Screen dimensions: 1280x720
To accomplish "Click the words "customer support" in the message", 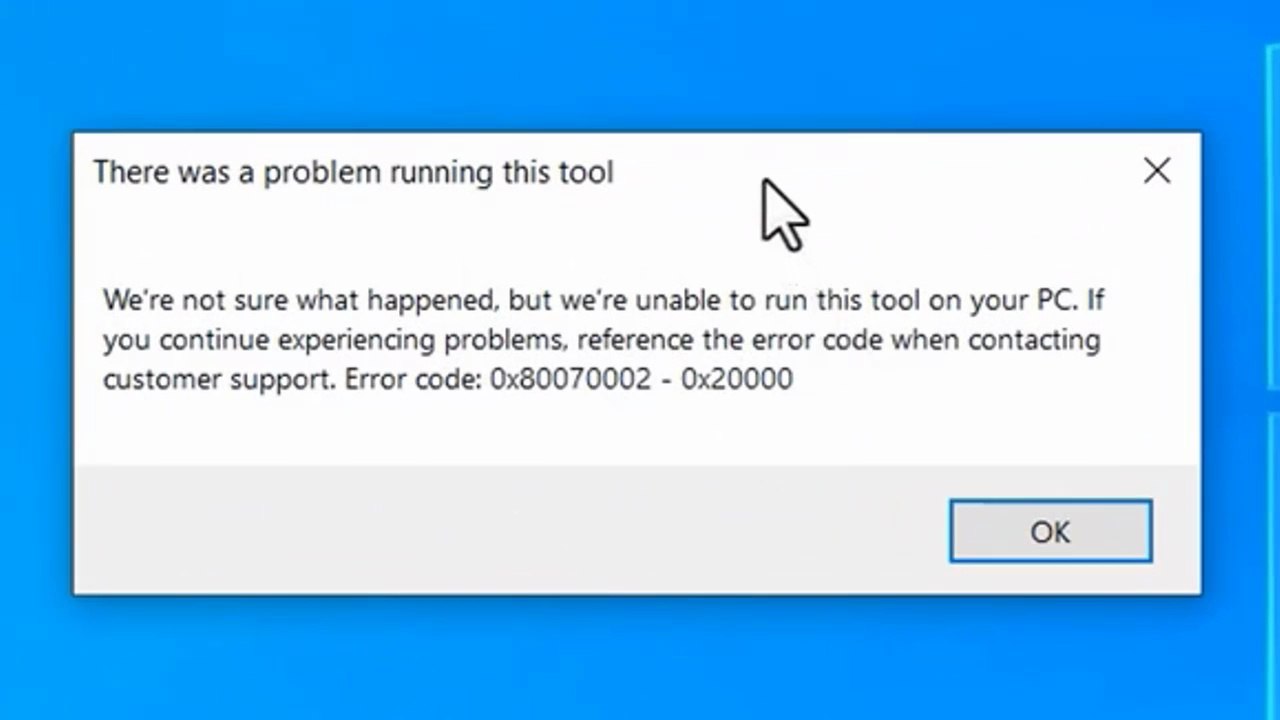I will click(218, 379).
